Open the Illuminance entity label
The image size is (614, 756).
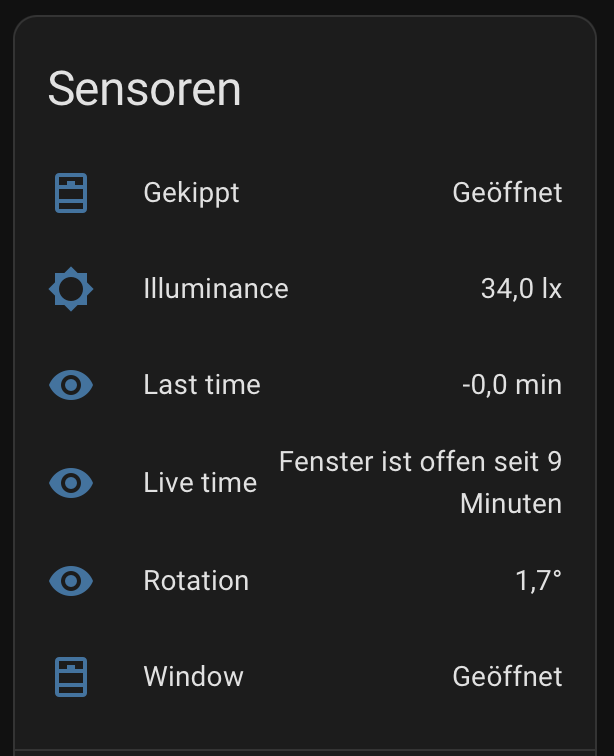tap(215, 290)
